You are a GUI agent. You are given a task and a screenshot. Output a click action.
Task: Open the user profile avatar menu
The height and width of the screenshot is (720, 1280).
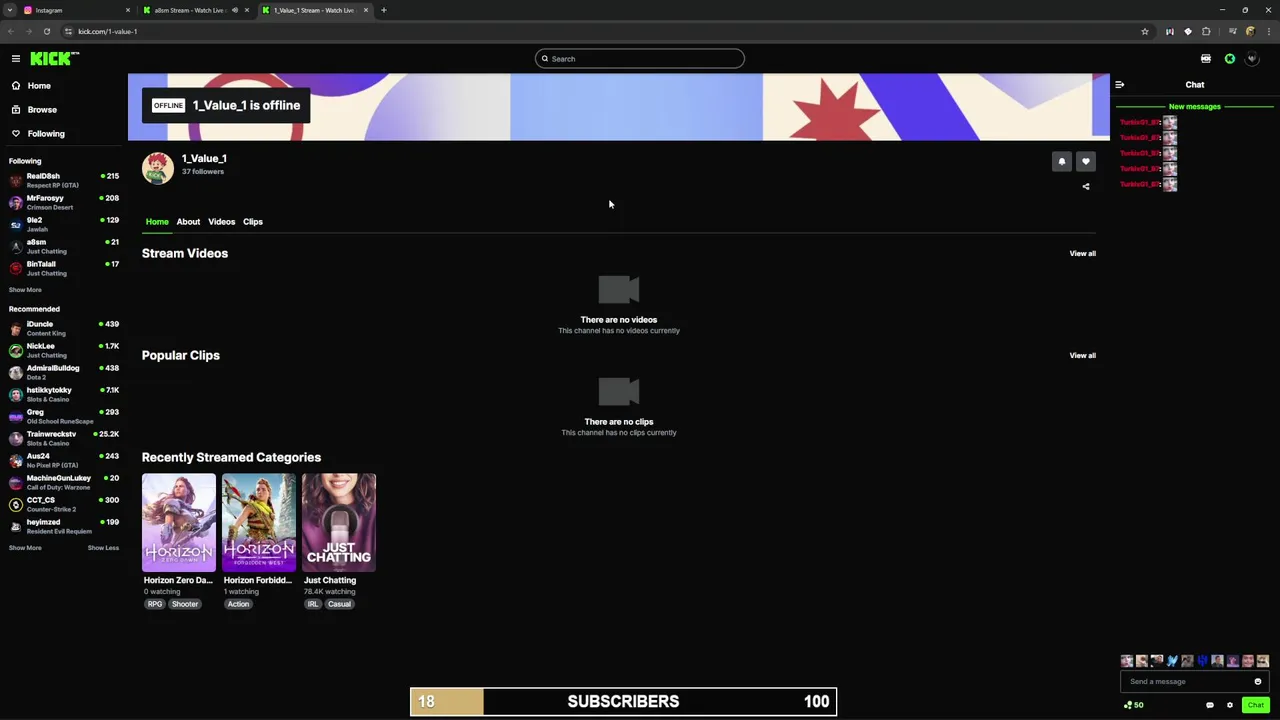(x=1252, y=59)
